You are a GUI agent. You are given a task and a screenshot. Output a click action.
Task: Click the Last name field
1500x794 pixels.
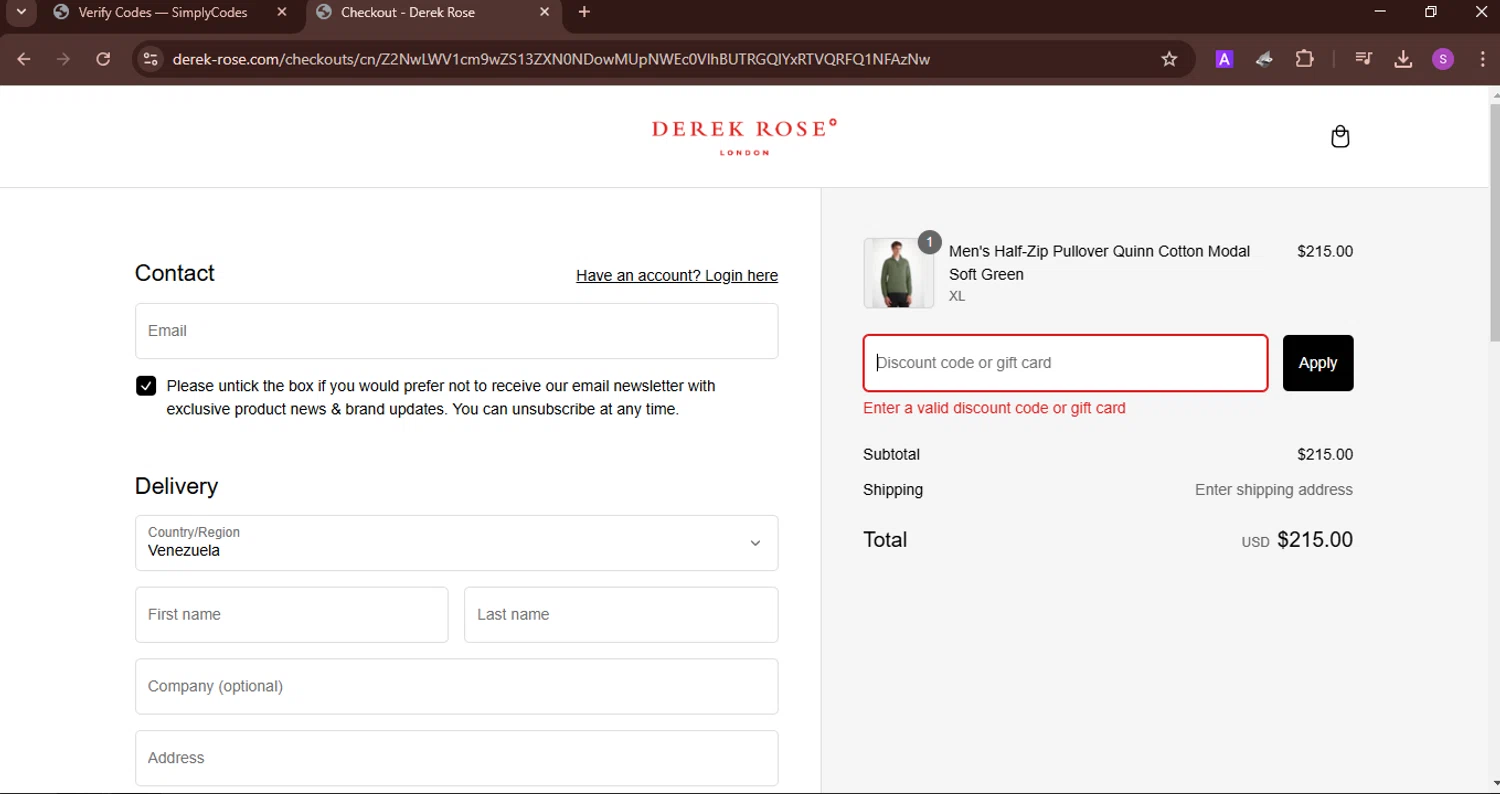621,614
